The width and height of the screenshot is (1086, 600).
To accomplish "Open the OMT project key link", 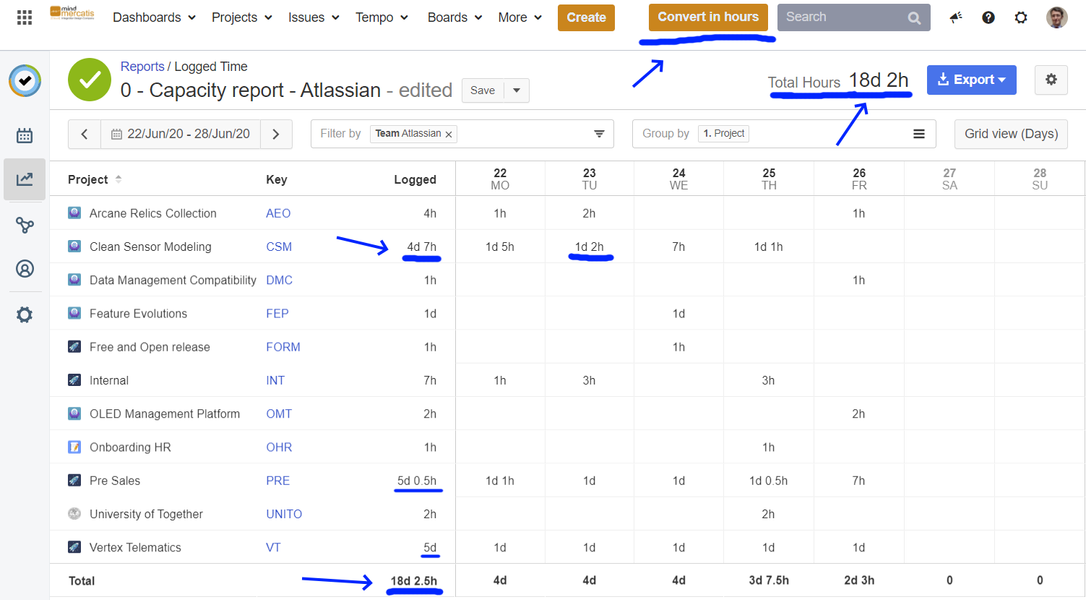I will pyautogui.click(x=279, y=414).
